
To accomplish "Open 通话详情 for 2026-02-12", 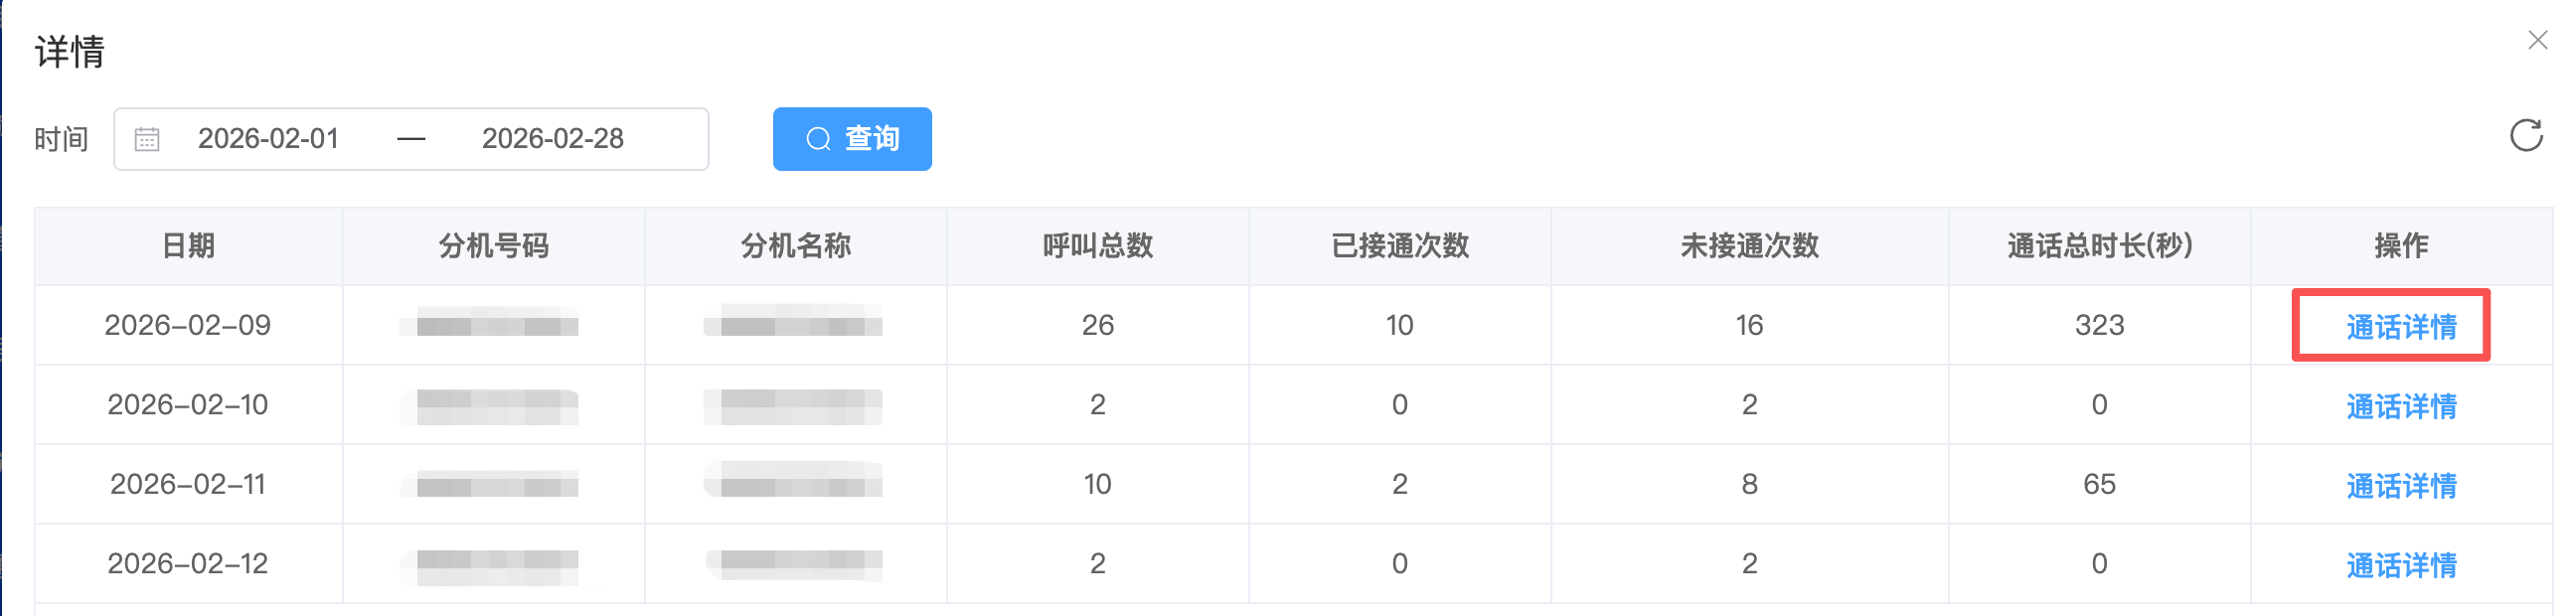I will [2400, 565].
